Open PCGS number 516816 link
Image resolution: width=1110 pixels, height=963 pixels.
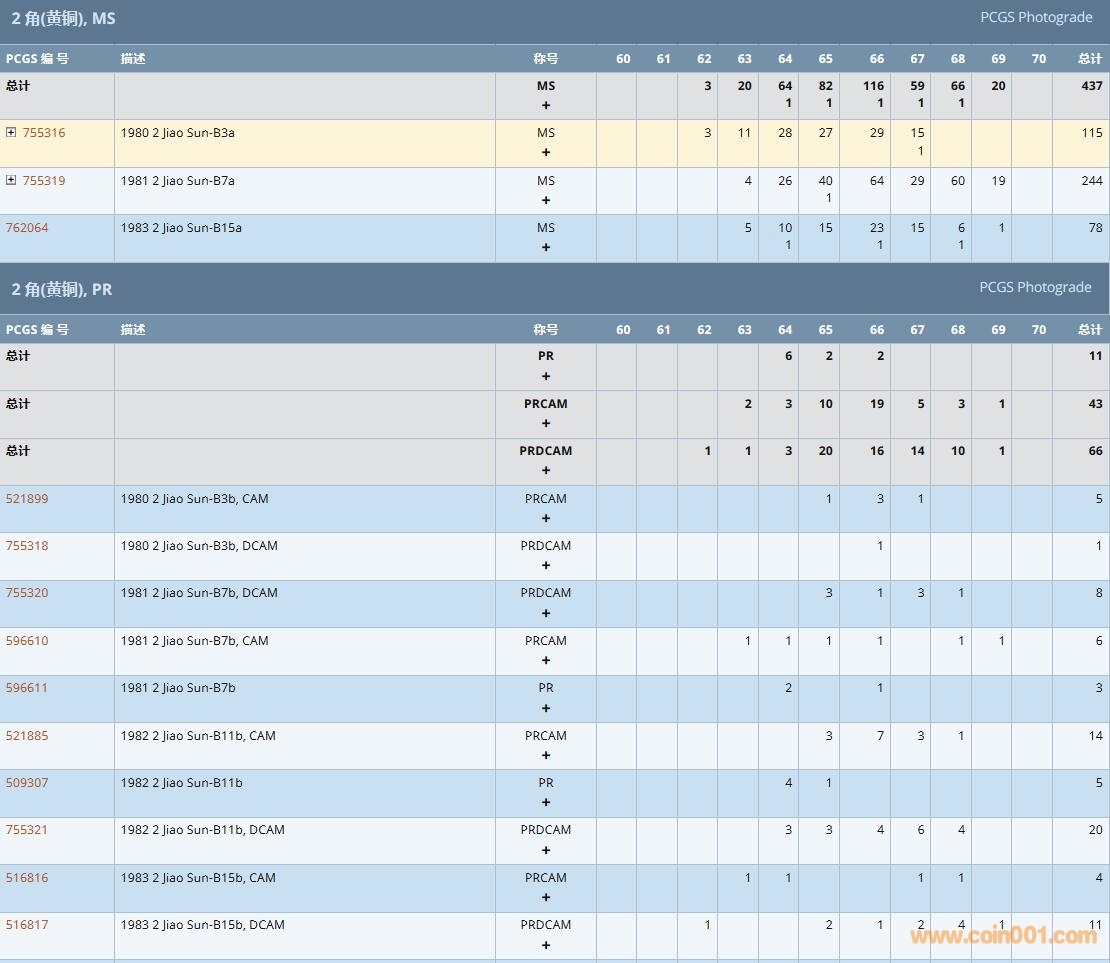pyautogui.click(x=27, y=878)
